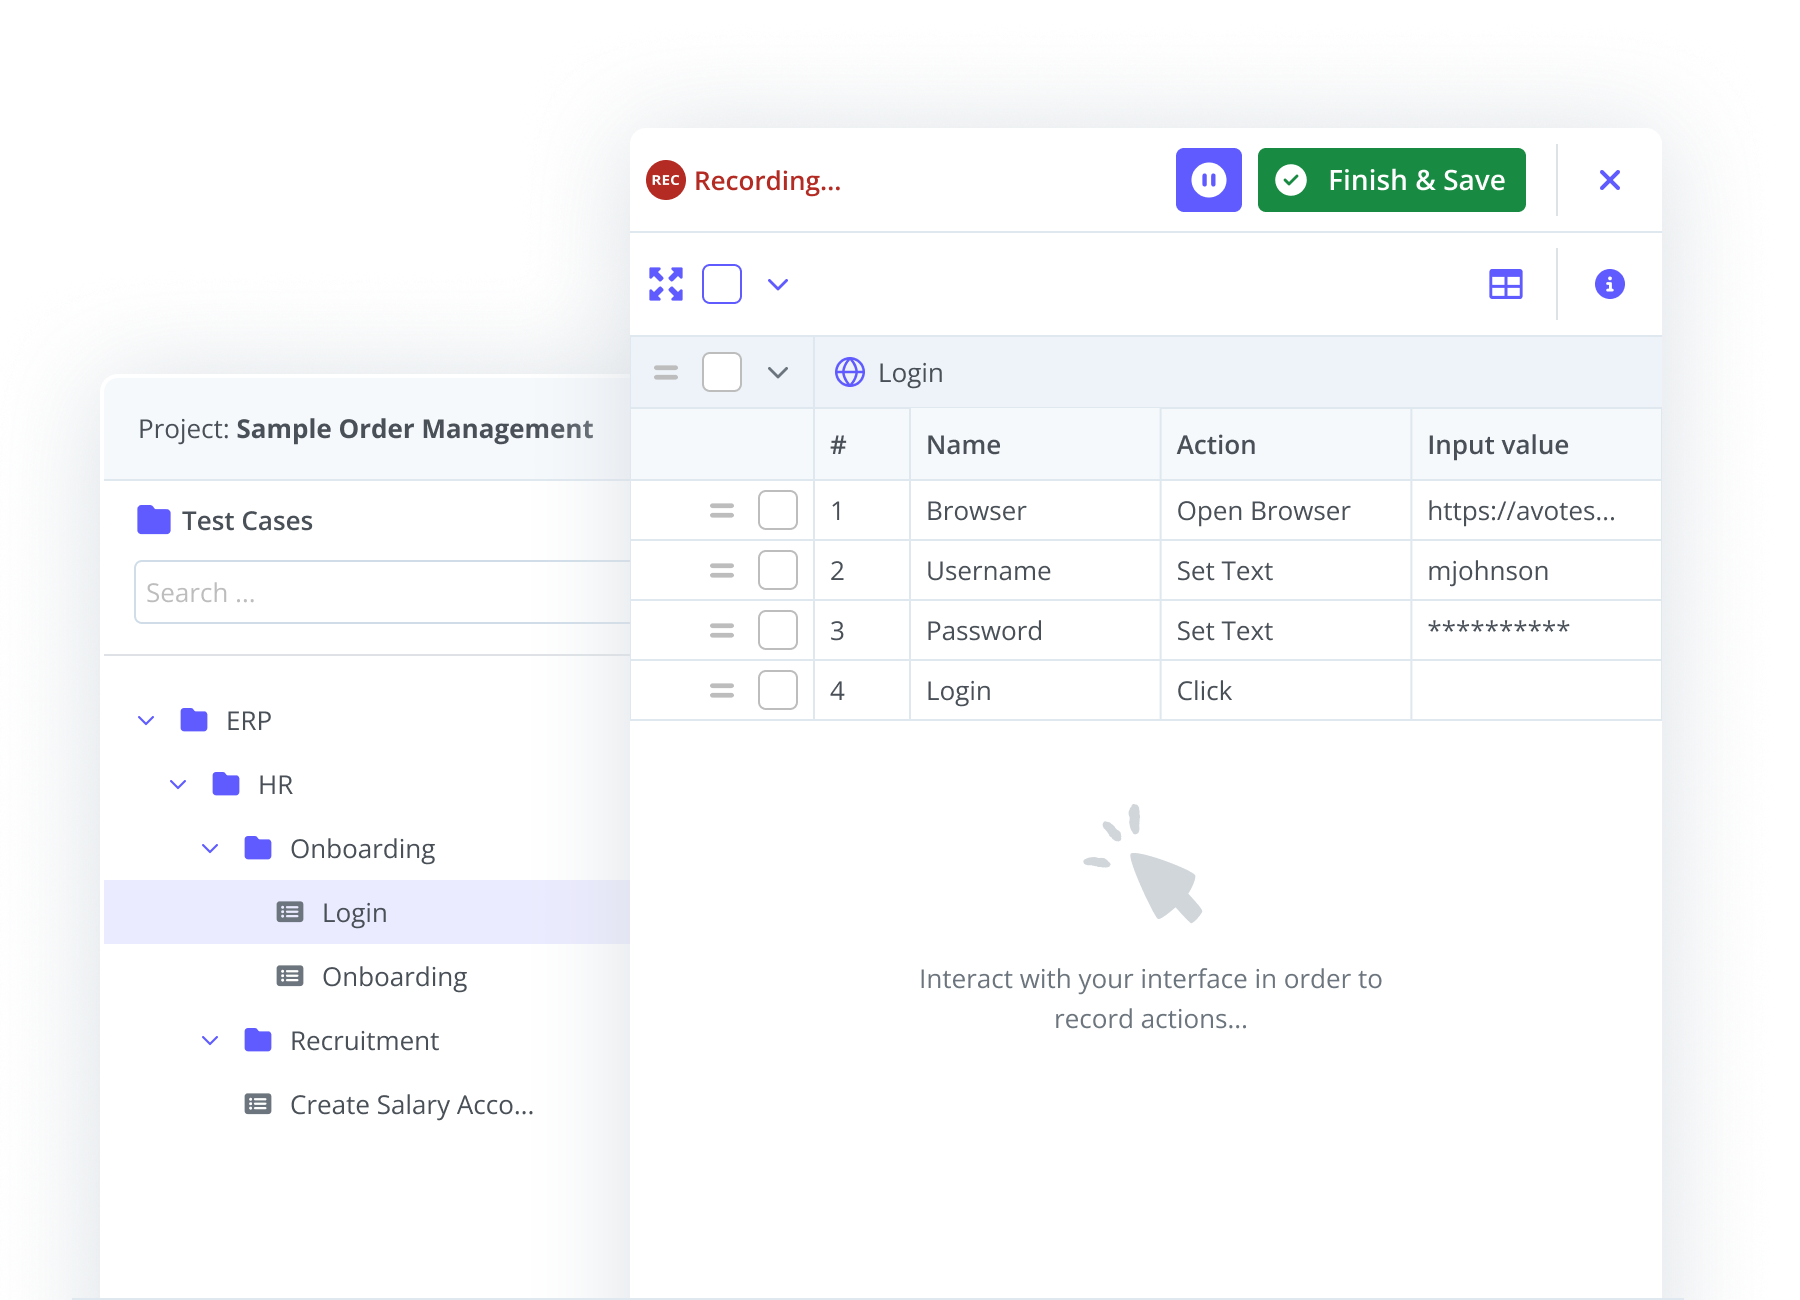This screenshot has width=1800, height=1300.
Task: Open the dropdown arrow beside toolbar checkbox
Action: (778, 284)
